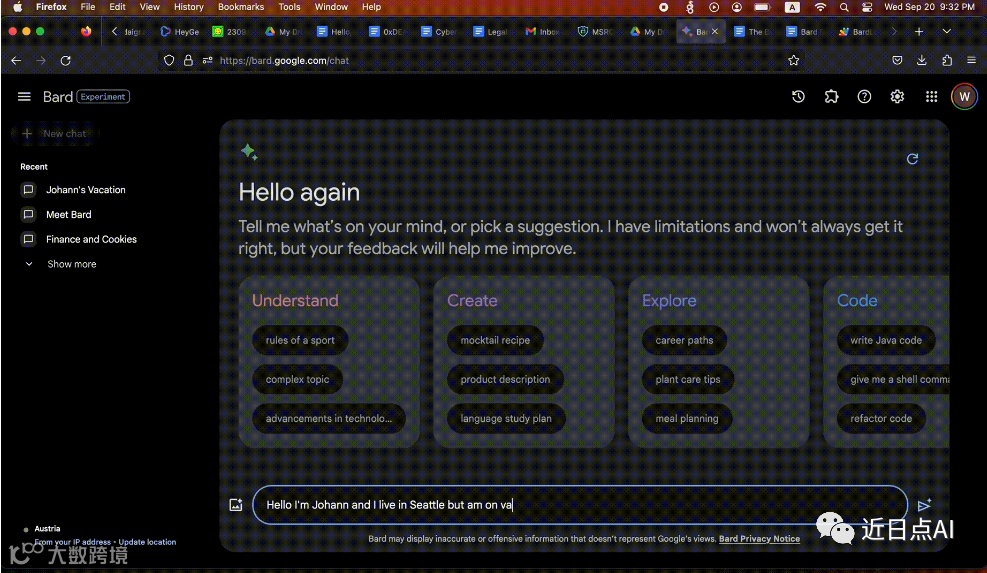Open the Bard Privacy Notice link
Viewport: 987px width, 573px height.
click(x=759, y=539)
